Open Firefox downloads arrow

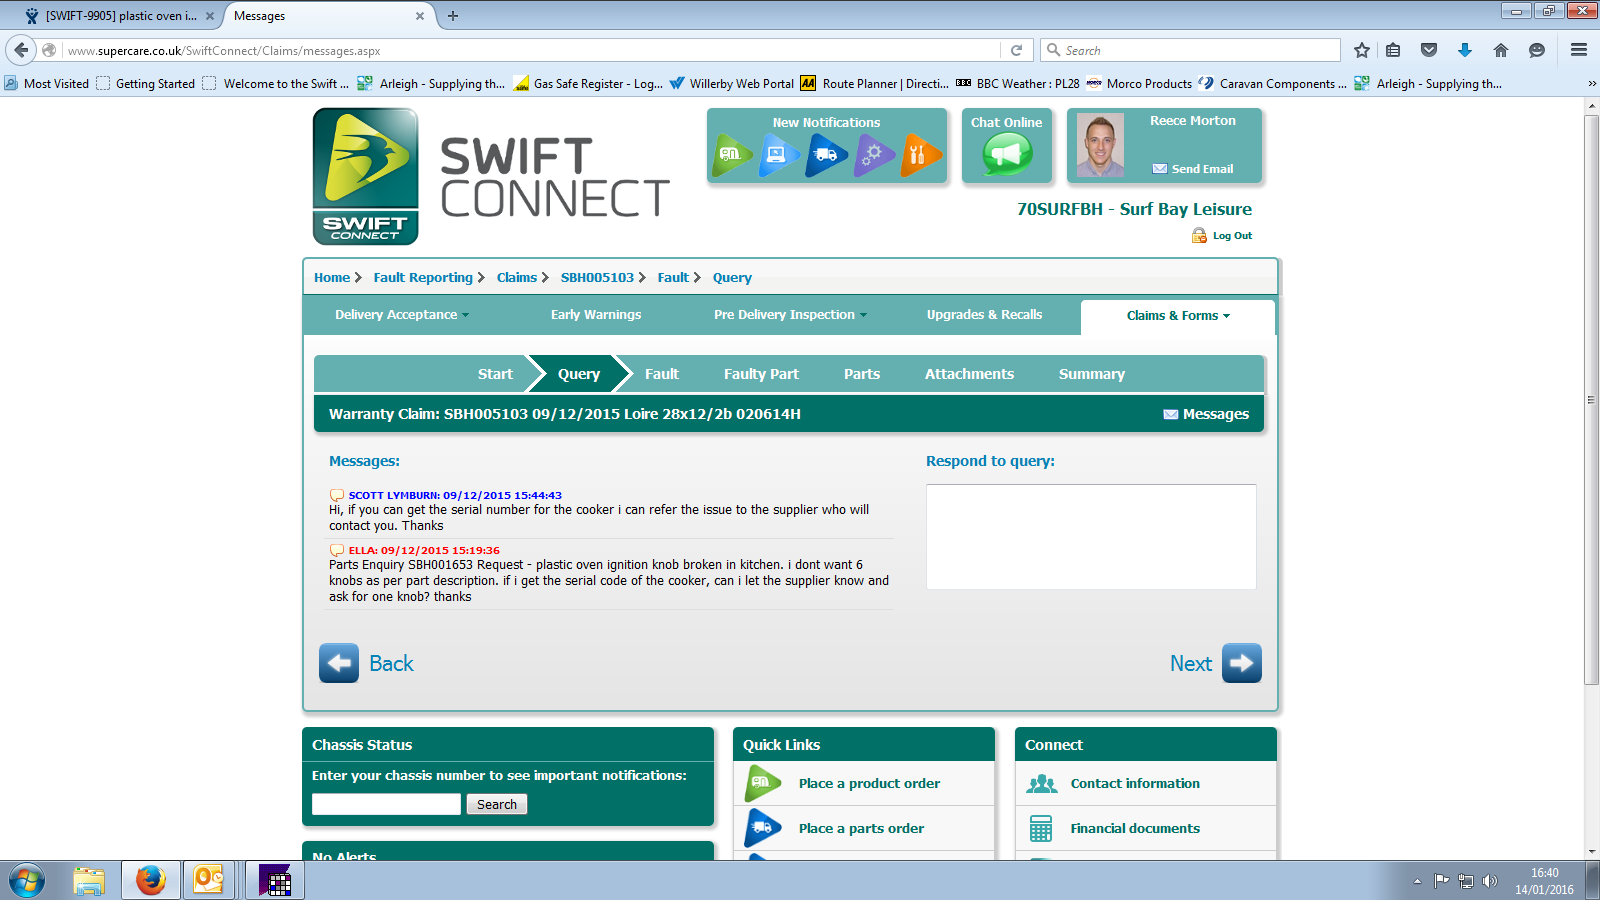(1465, 50)
